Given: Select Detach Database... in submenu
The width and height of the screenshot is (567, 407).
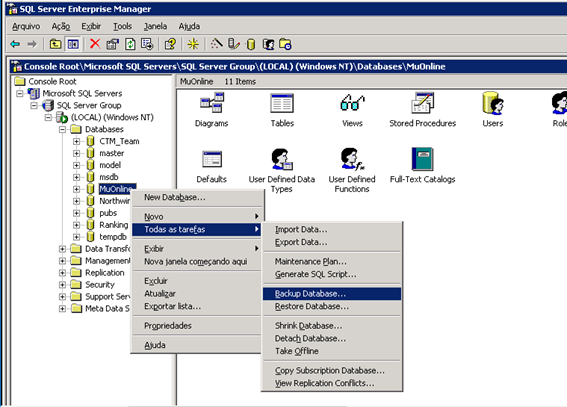Looking at the screenshot, I should coord(332,339).
